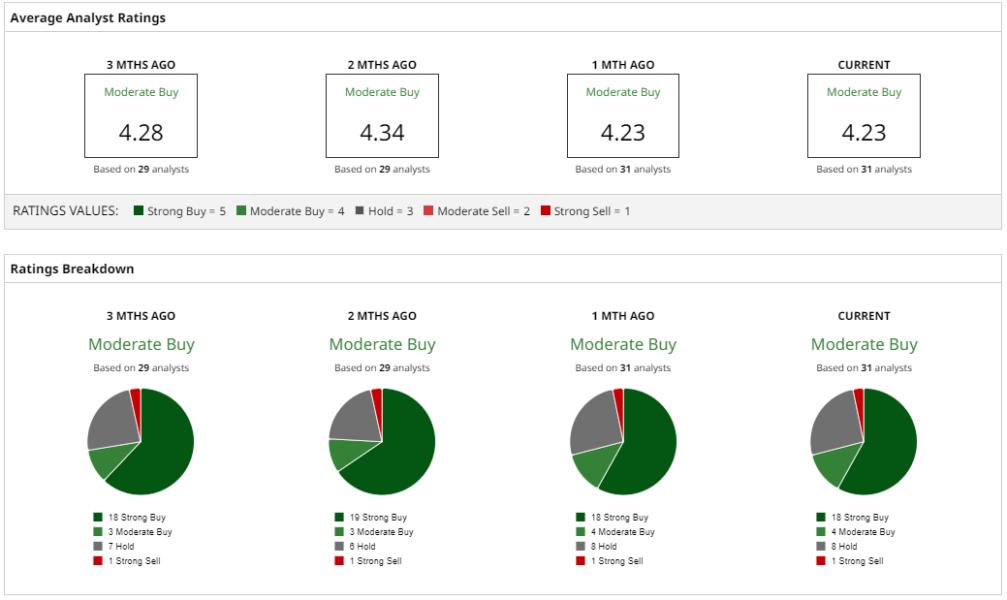Click the grey Hold slice in 1 MTH AGO pie
This screenshot has height=600, width=1007.
click(x=595, y=422)
